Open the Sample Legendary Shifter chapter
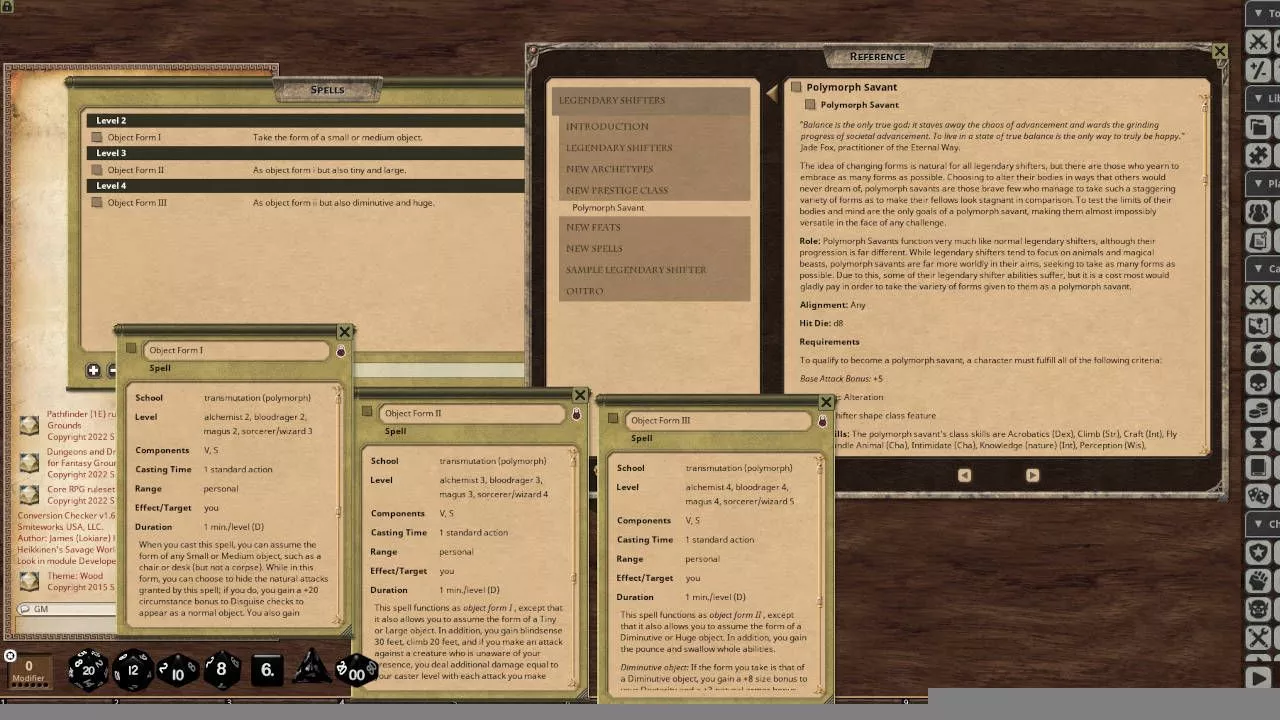Screen dimensions: 1280x720 point(651,270)
